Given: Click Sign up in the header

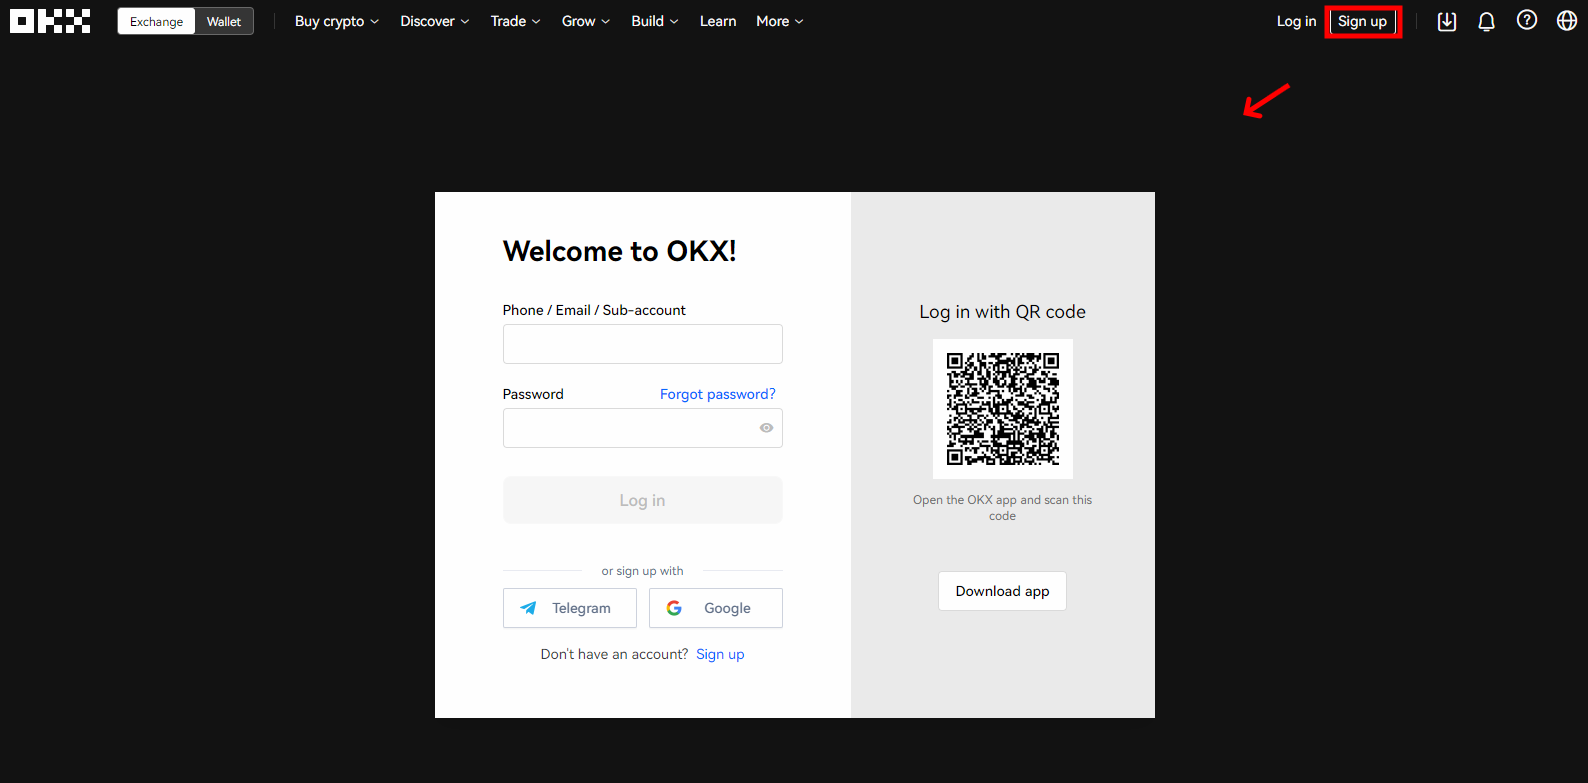Looking at the screenshot, I should [x=1363, y=21].
